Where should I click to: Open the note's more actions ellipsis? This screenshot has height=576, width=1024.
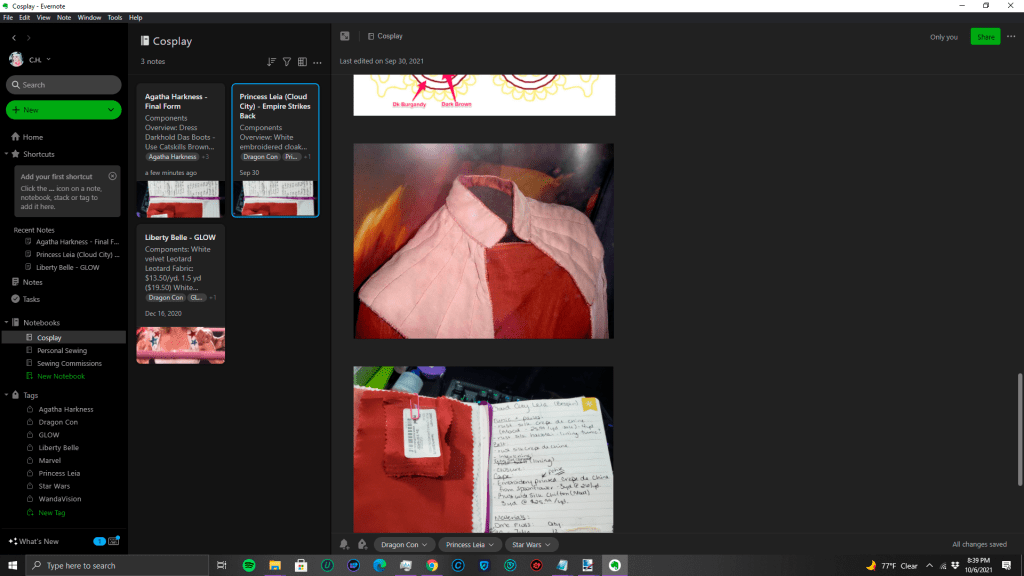point(1011,37)
